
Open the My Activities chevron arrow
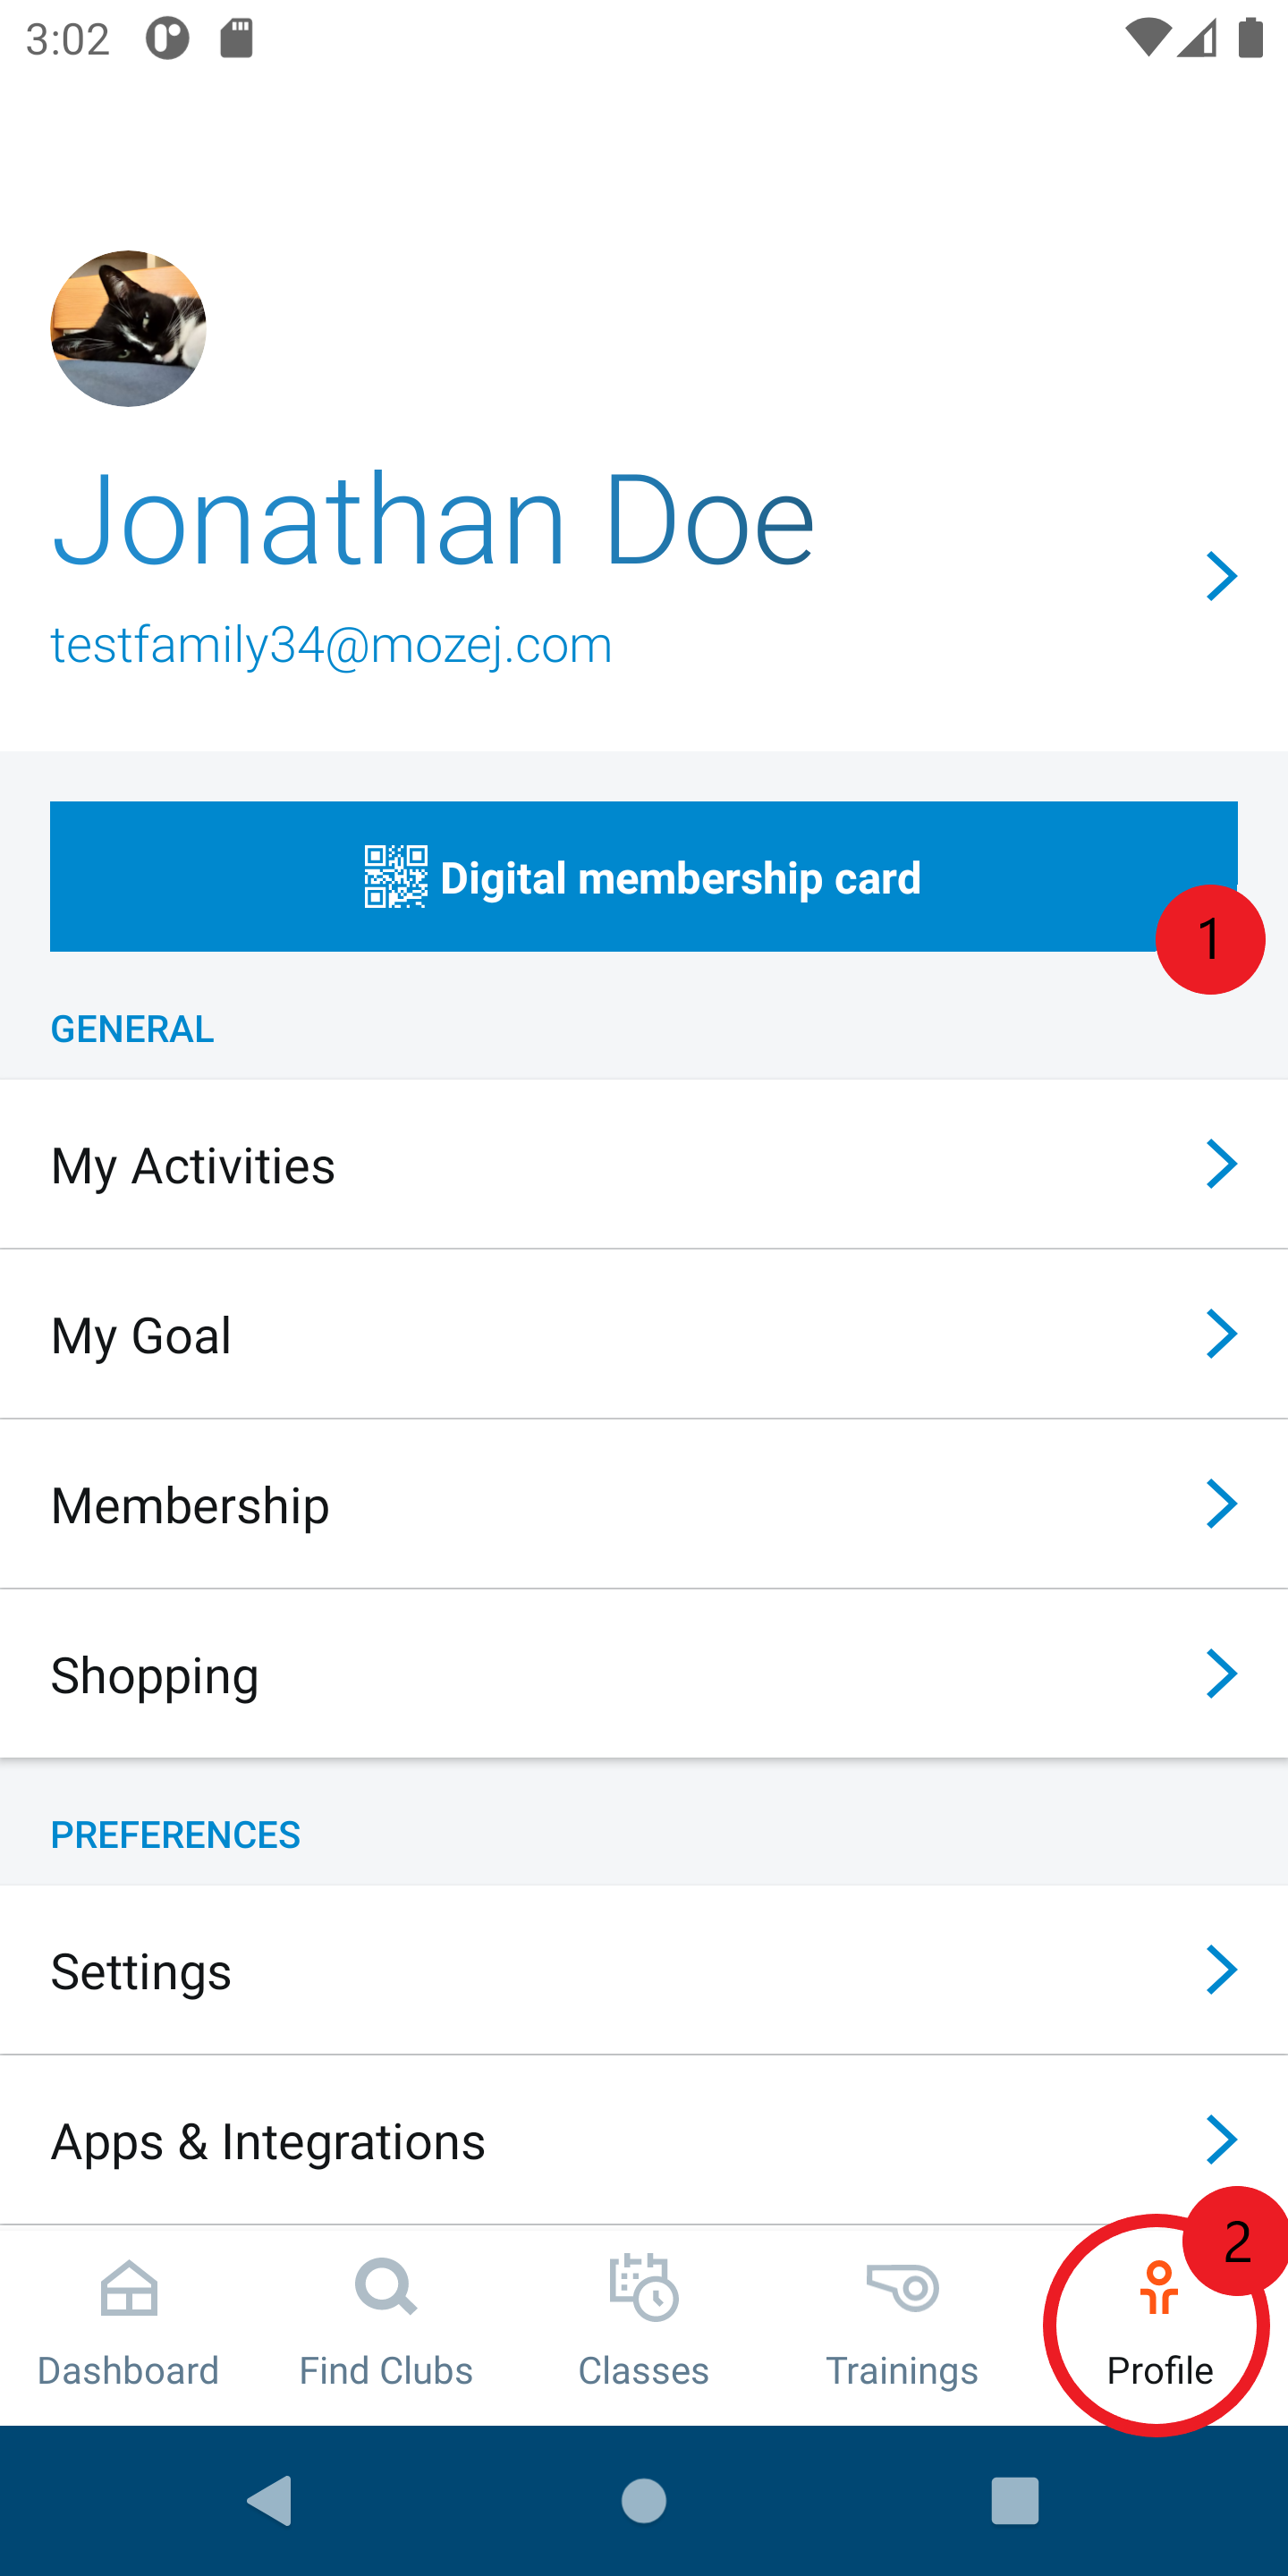tap(1221, 1164)
